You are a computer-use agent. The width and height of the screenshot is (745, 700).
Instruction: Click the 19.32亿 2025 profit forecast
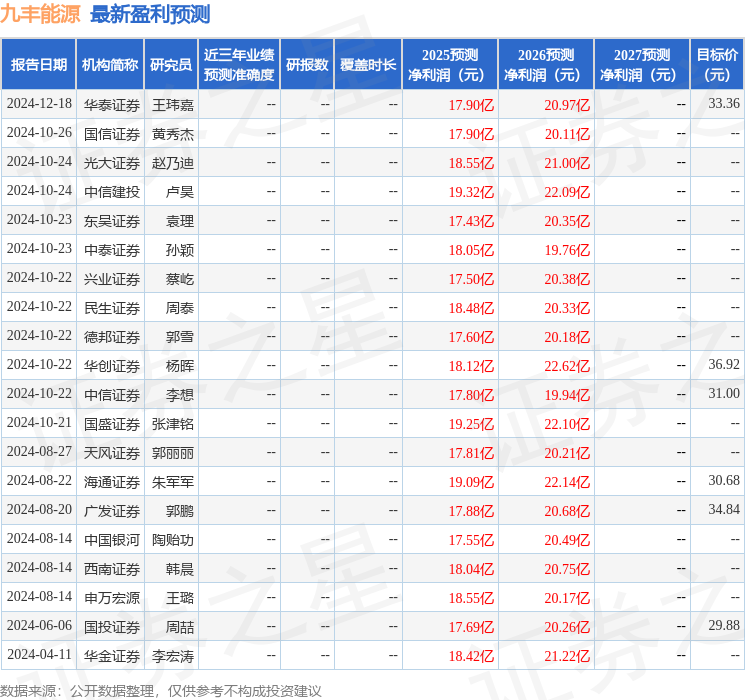pyautogui.click(x=471, y=192)
